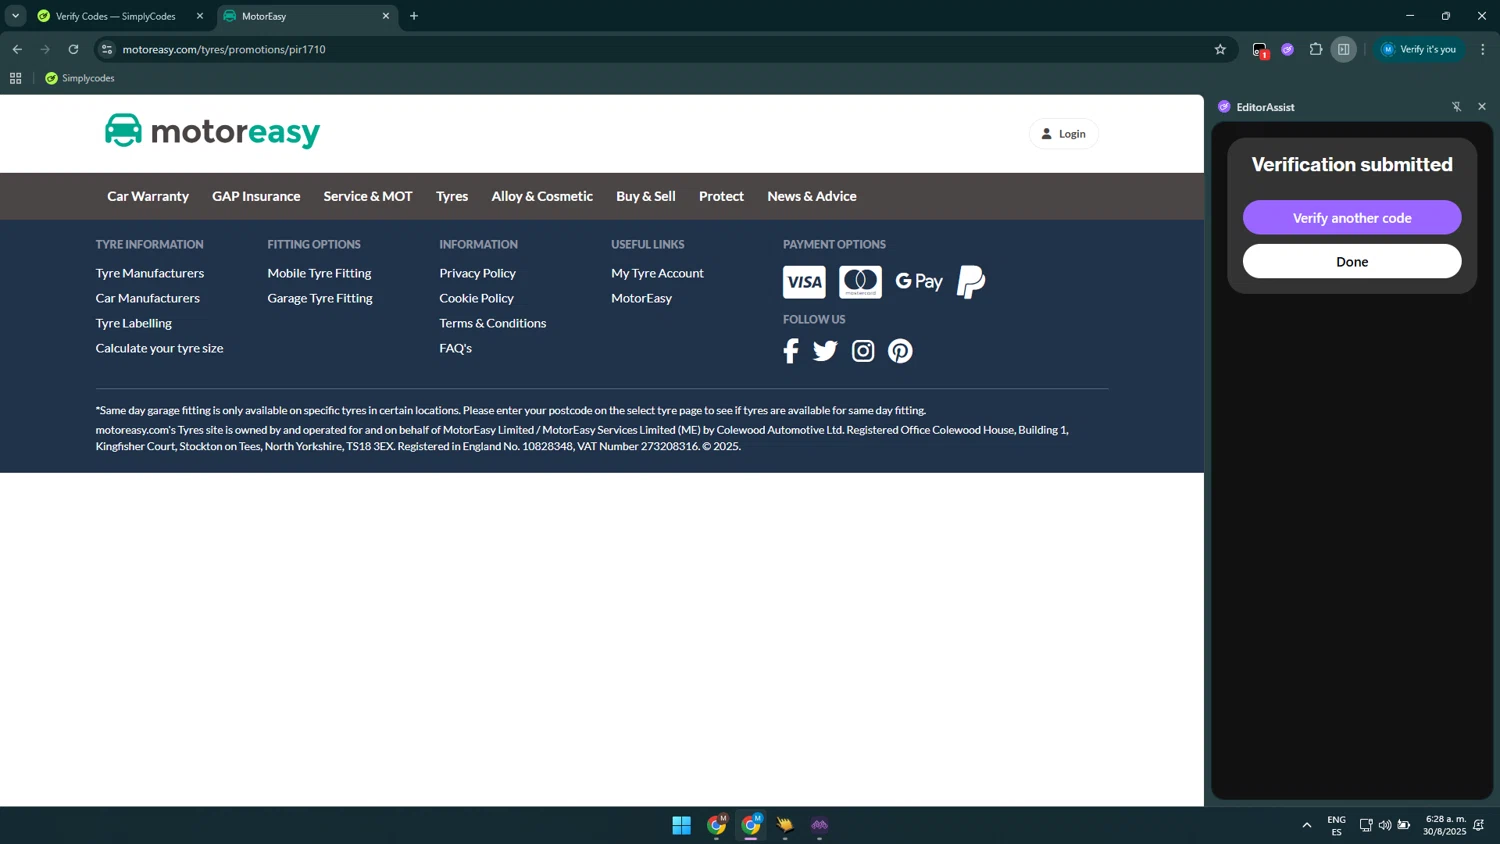Show hidden system tray icons chevron
This screenshot has height=844, width=1500.
[x=1307, y=825]
